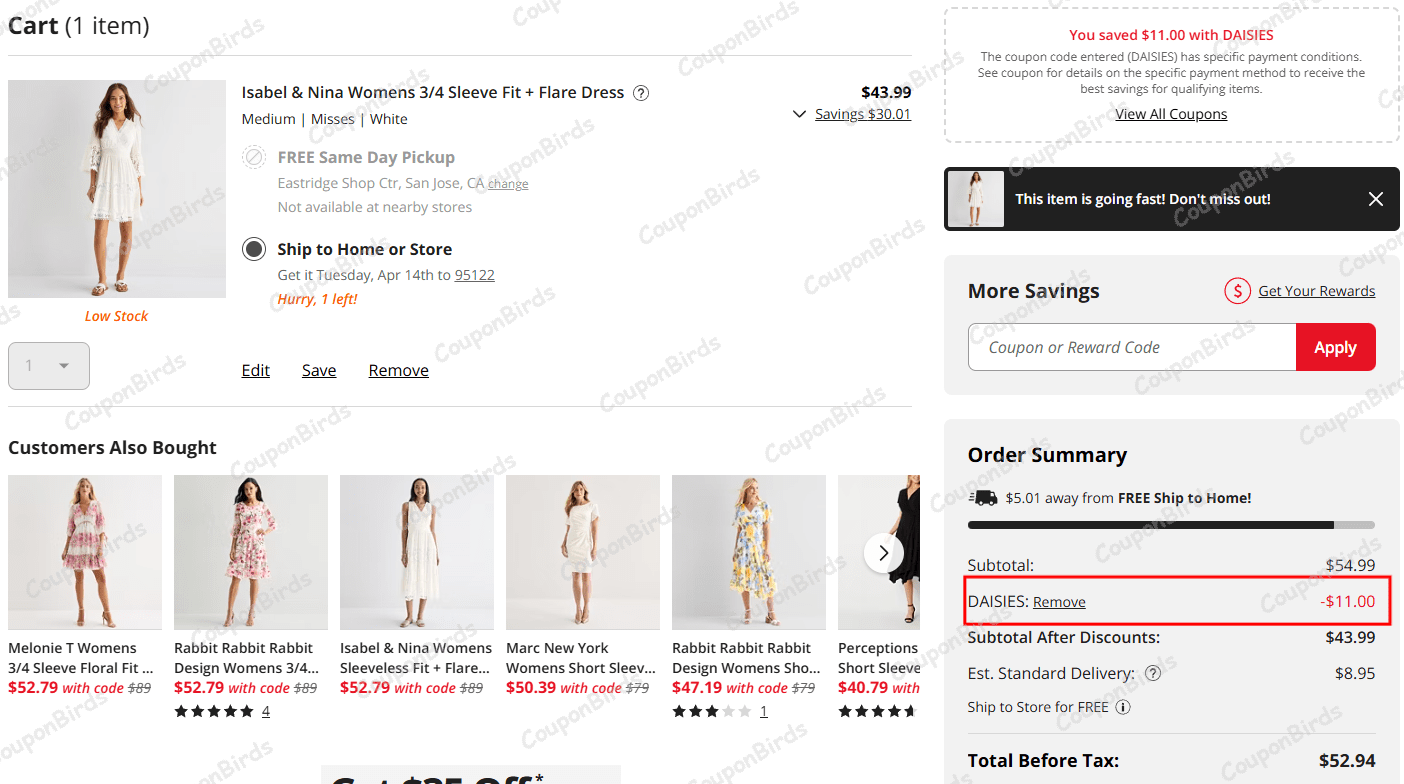Save the cart item for later

(319, 370)
